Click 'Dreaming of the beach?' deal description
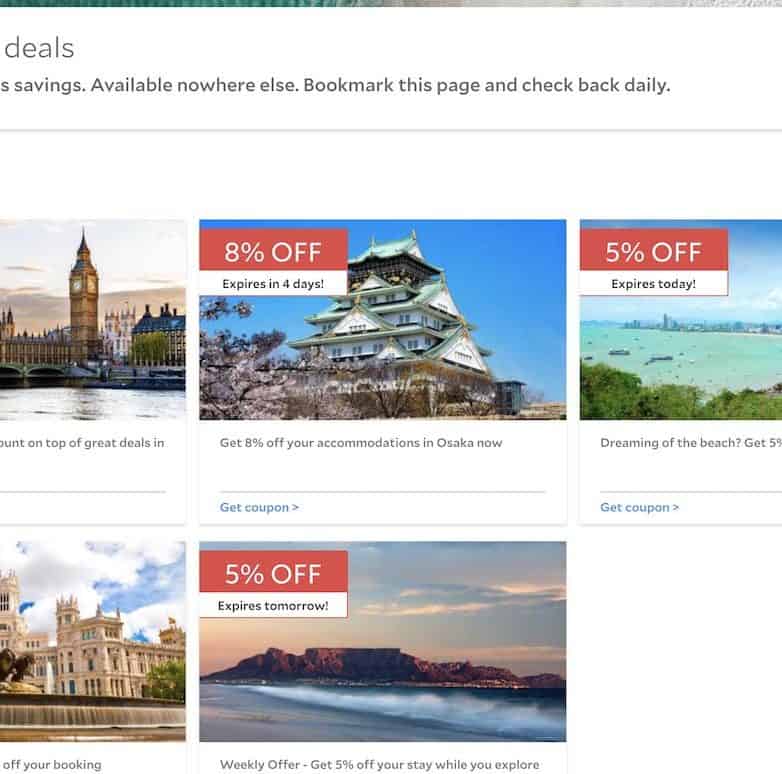Viewport: 782px width, 774px height. [x=691, y=443]
